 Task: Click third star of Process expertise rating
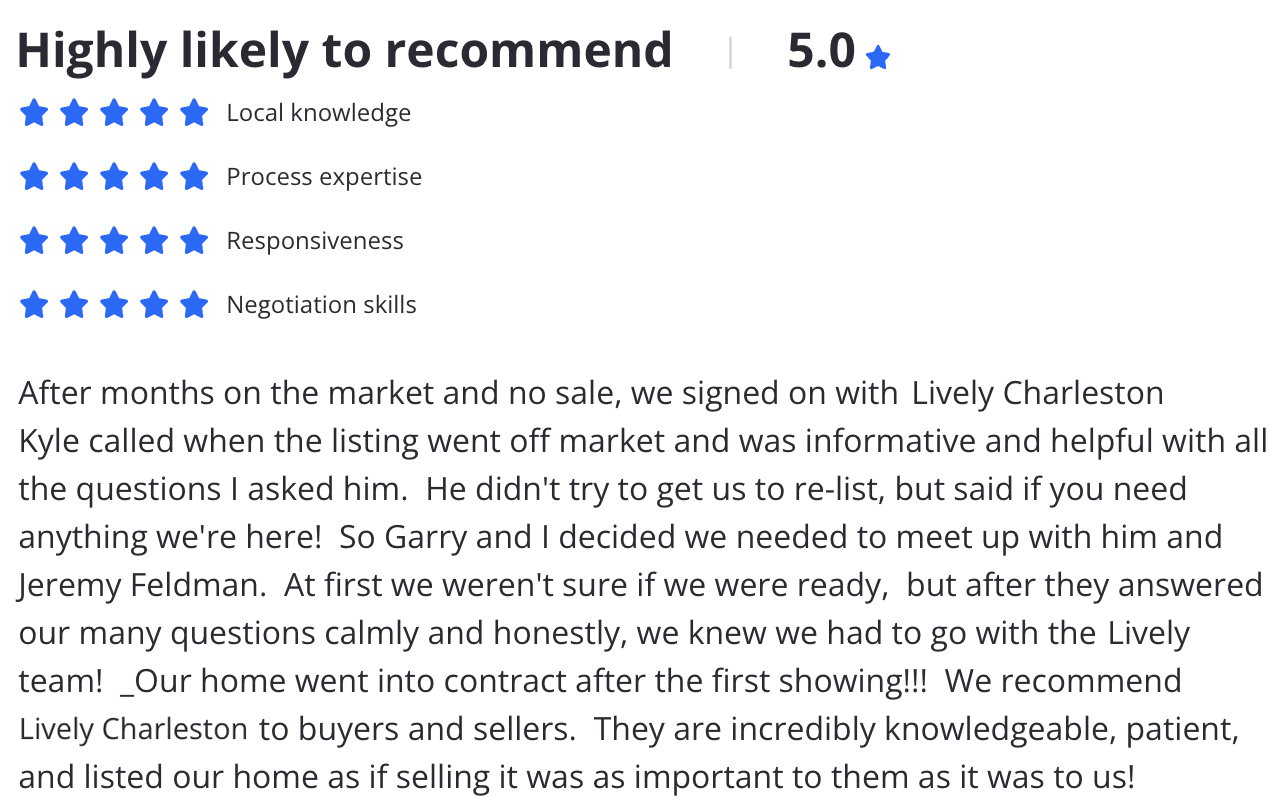coord(114,176)
